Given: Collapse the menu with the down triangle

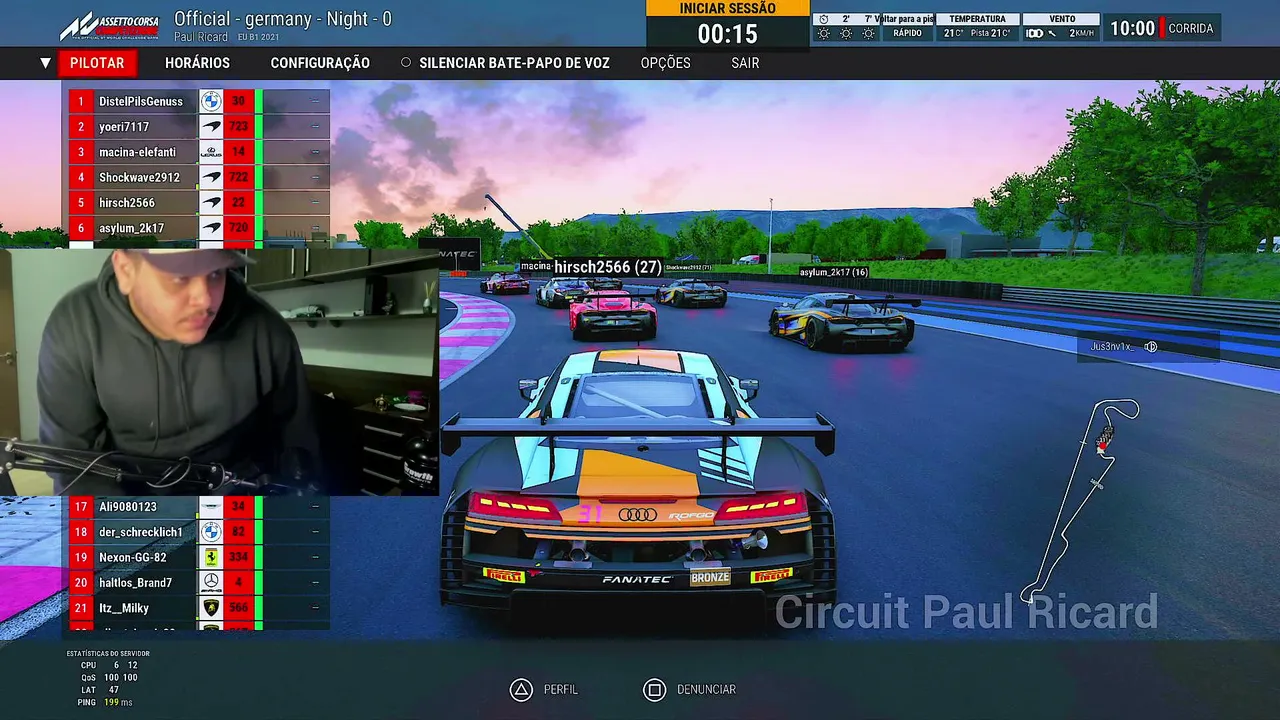Looking at the screenshot, I should point(45,63).
